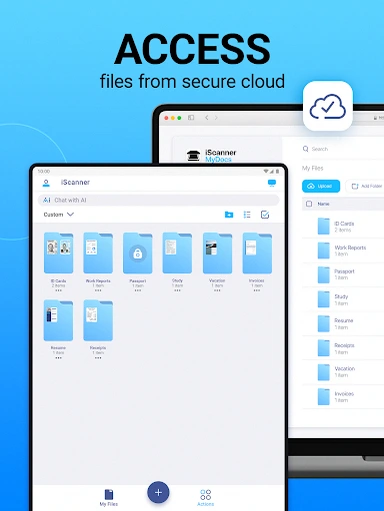Open the user profile icon in iScanner tablet app

click(x=46, y=183)
